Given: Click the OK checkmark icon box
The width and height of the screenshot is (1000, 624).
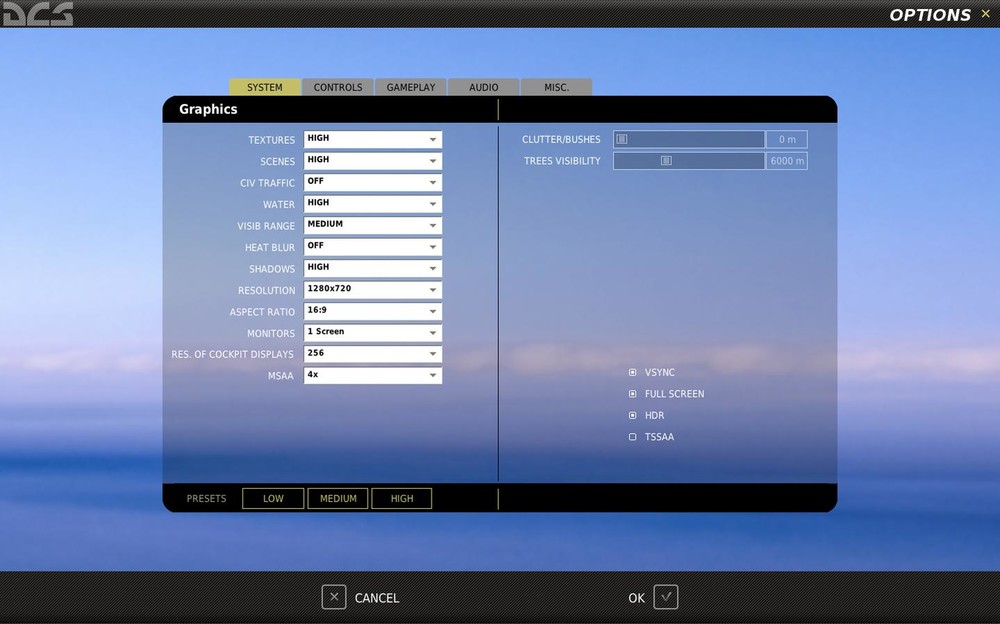Looking at the screenshot, I should [x=666, y=597].
